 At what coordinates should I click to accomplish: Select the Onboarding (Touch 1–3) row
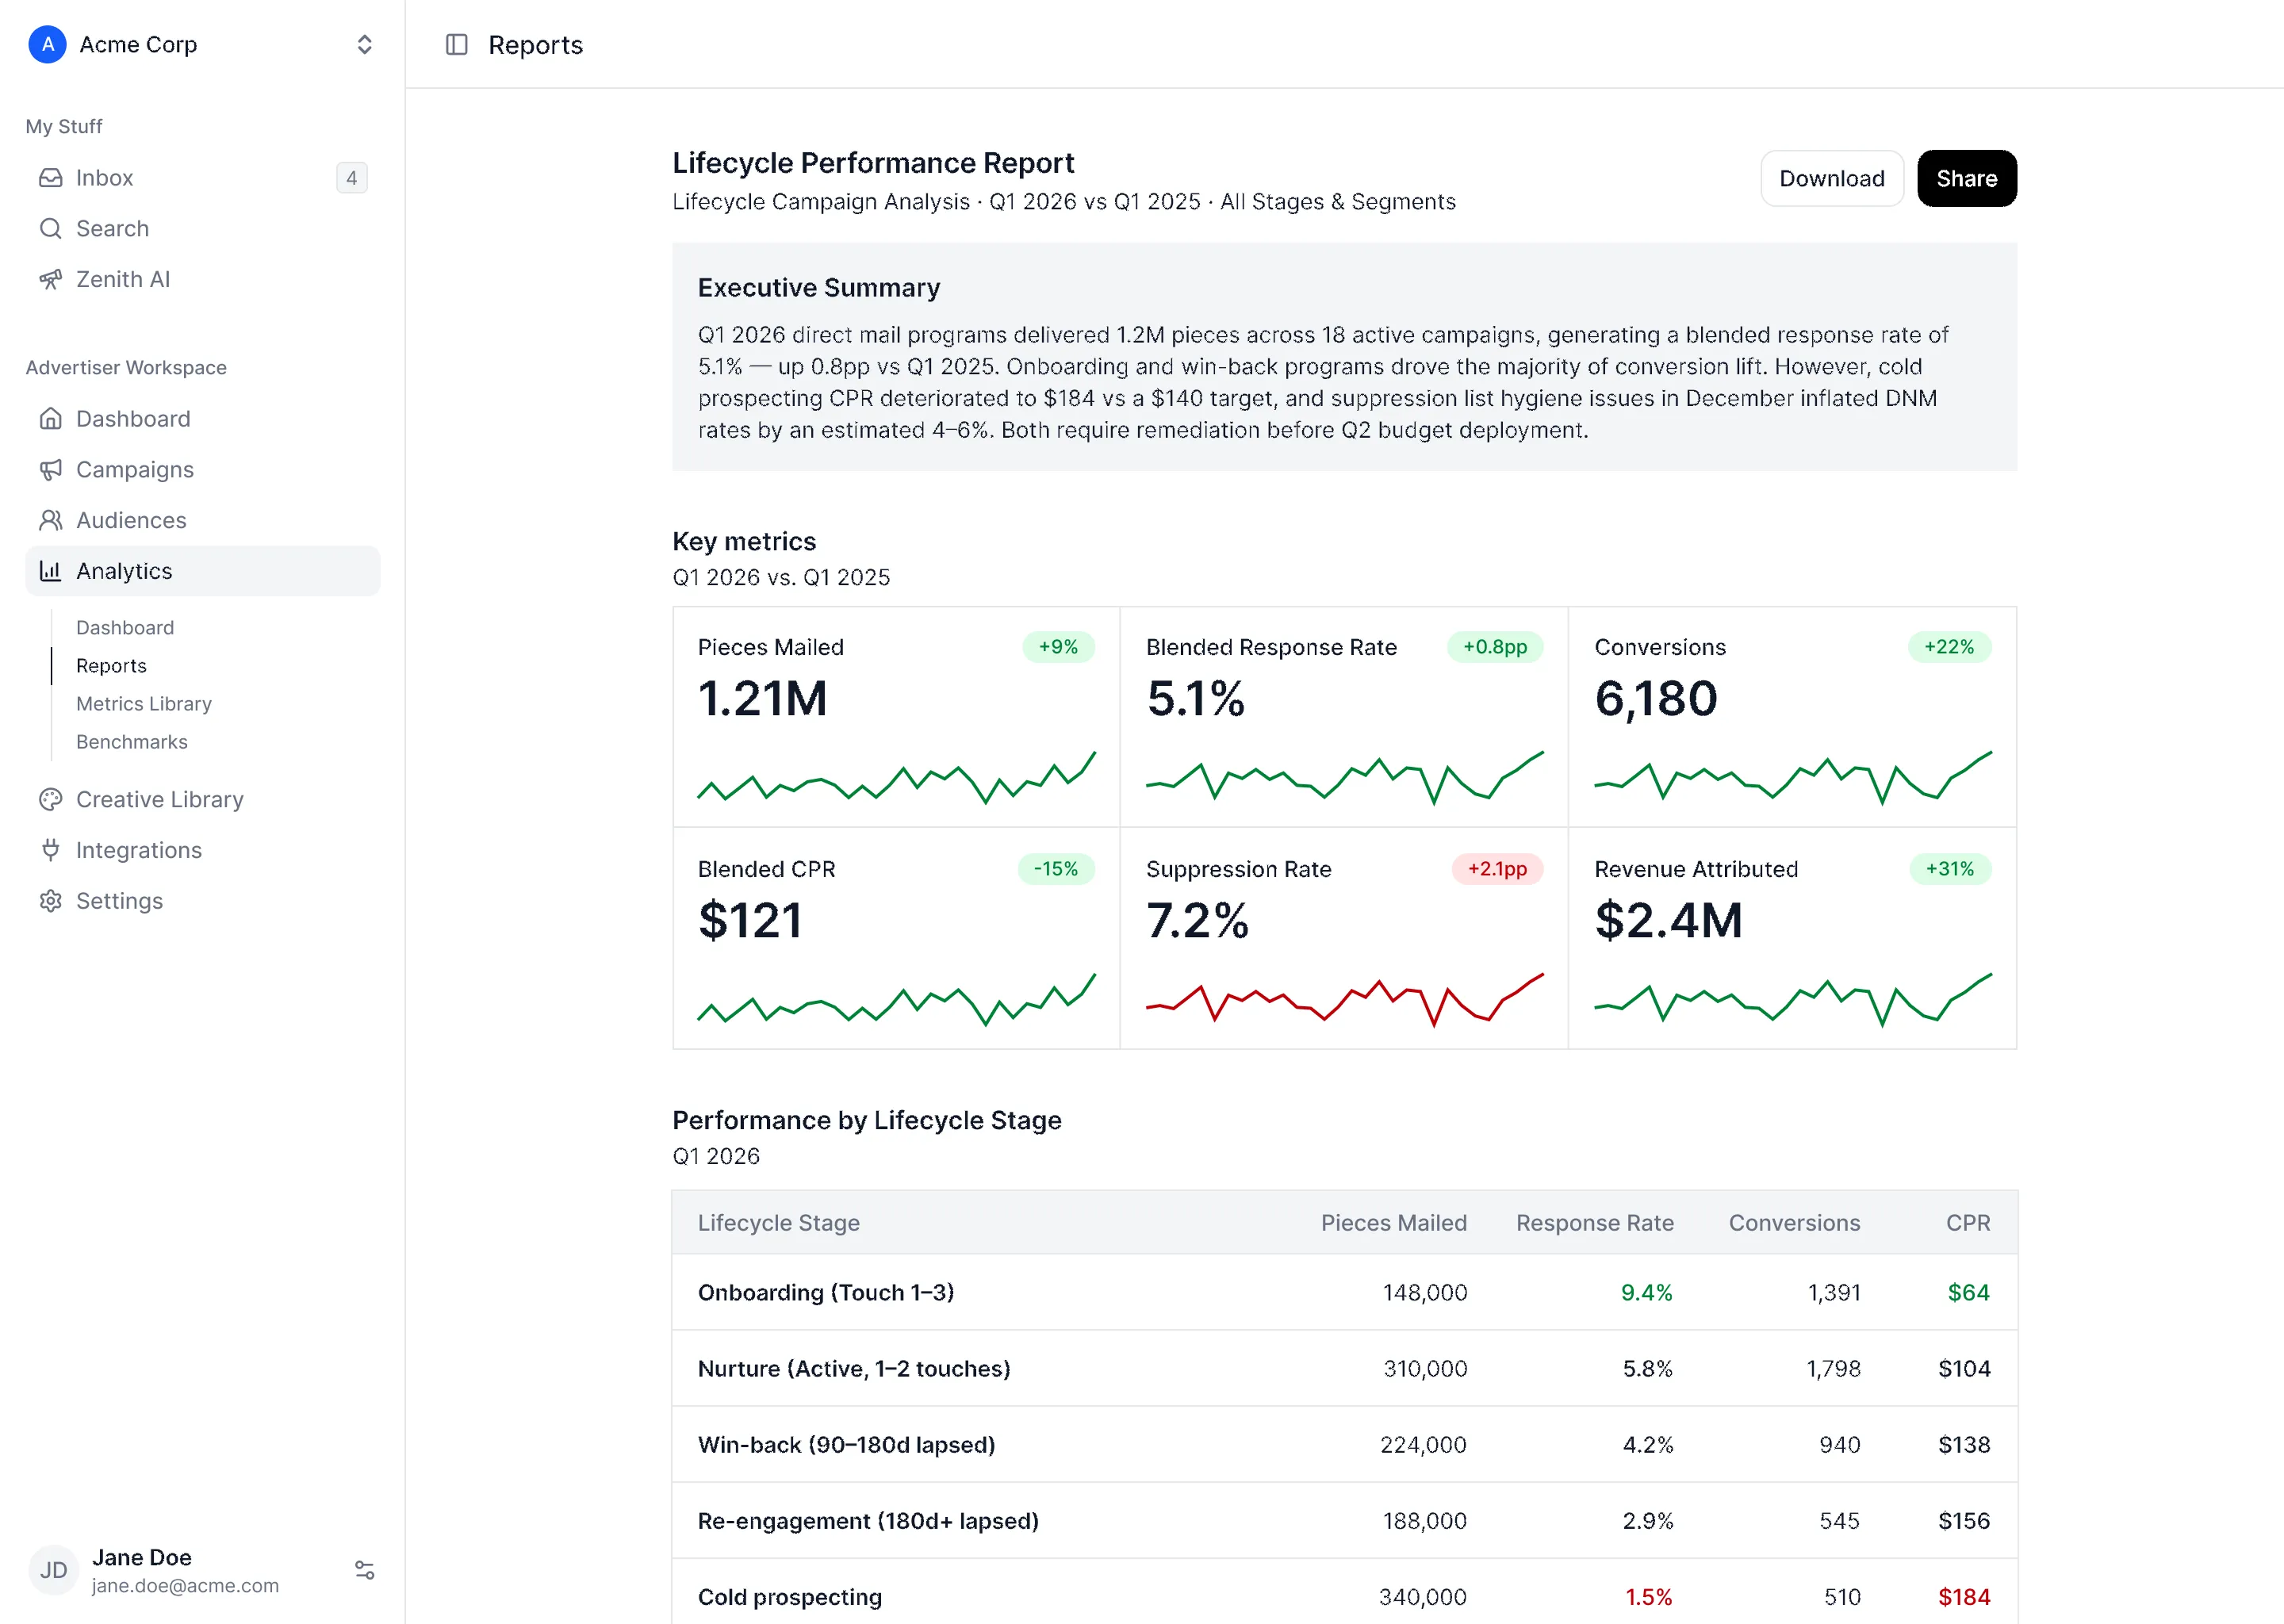click(x=1344, y=1292)
